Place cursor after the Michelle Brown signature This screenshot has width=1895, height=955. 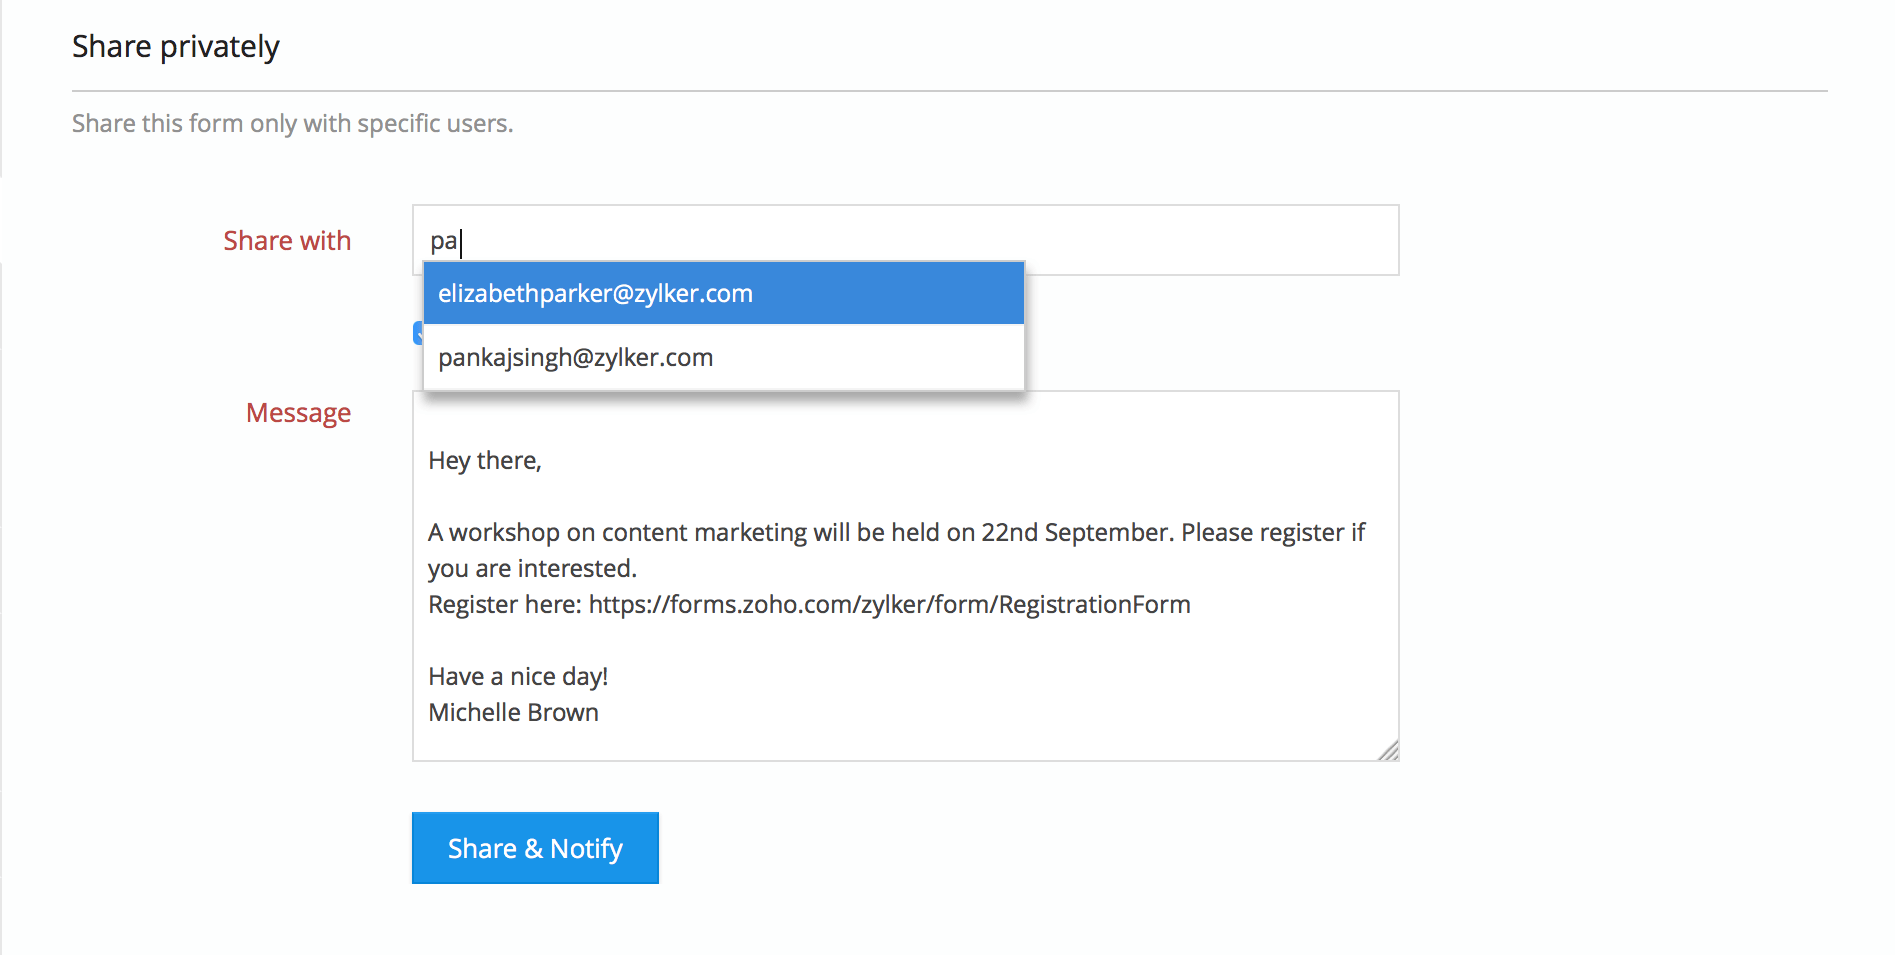[x=601, y=713]
